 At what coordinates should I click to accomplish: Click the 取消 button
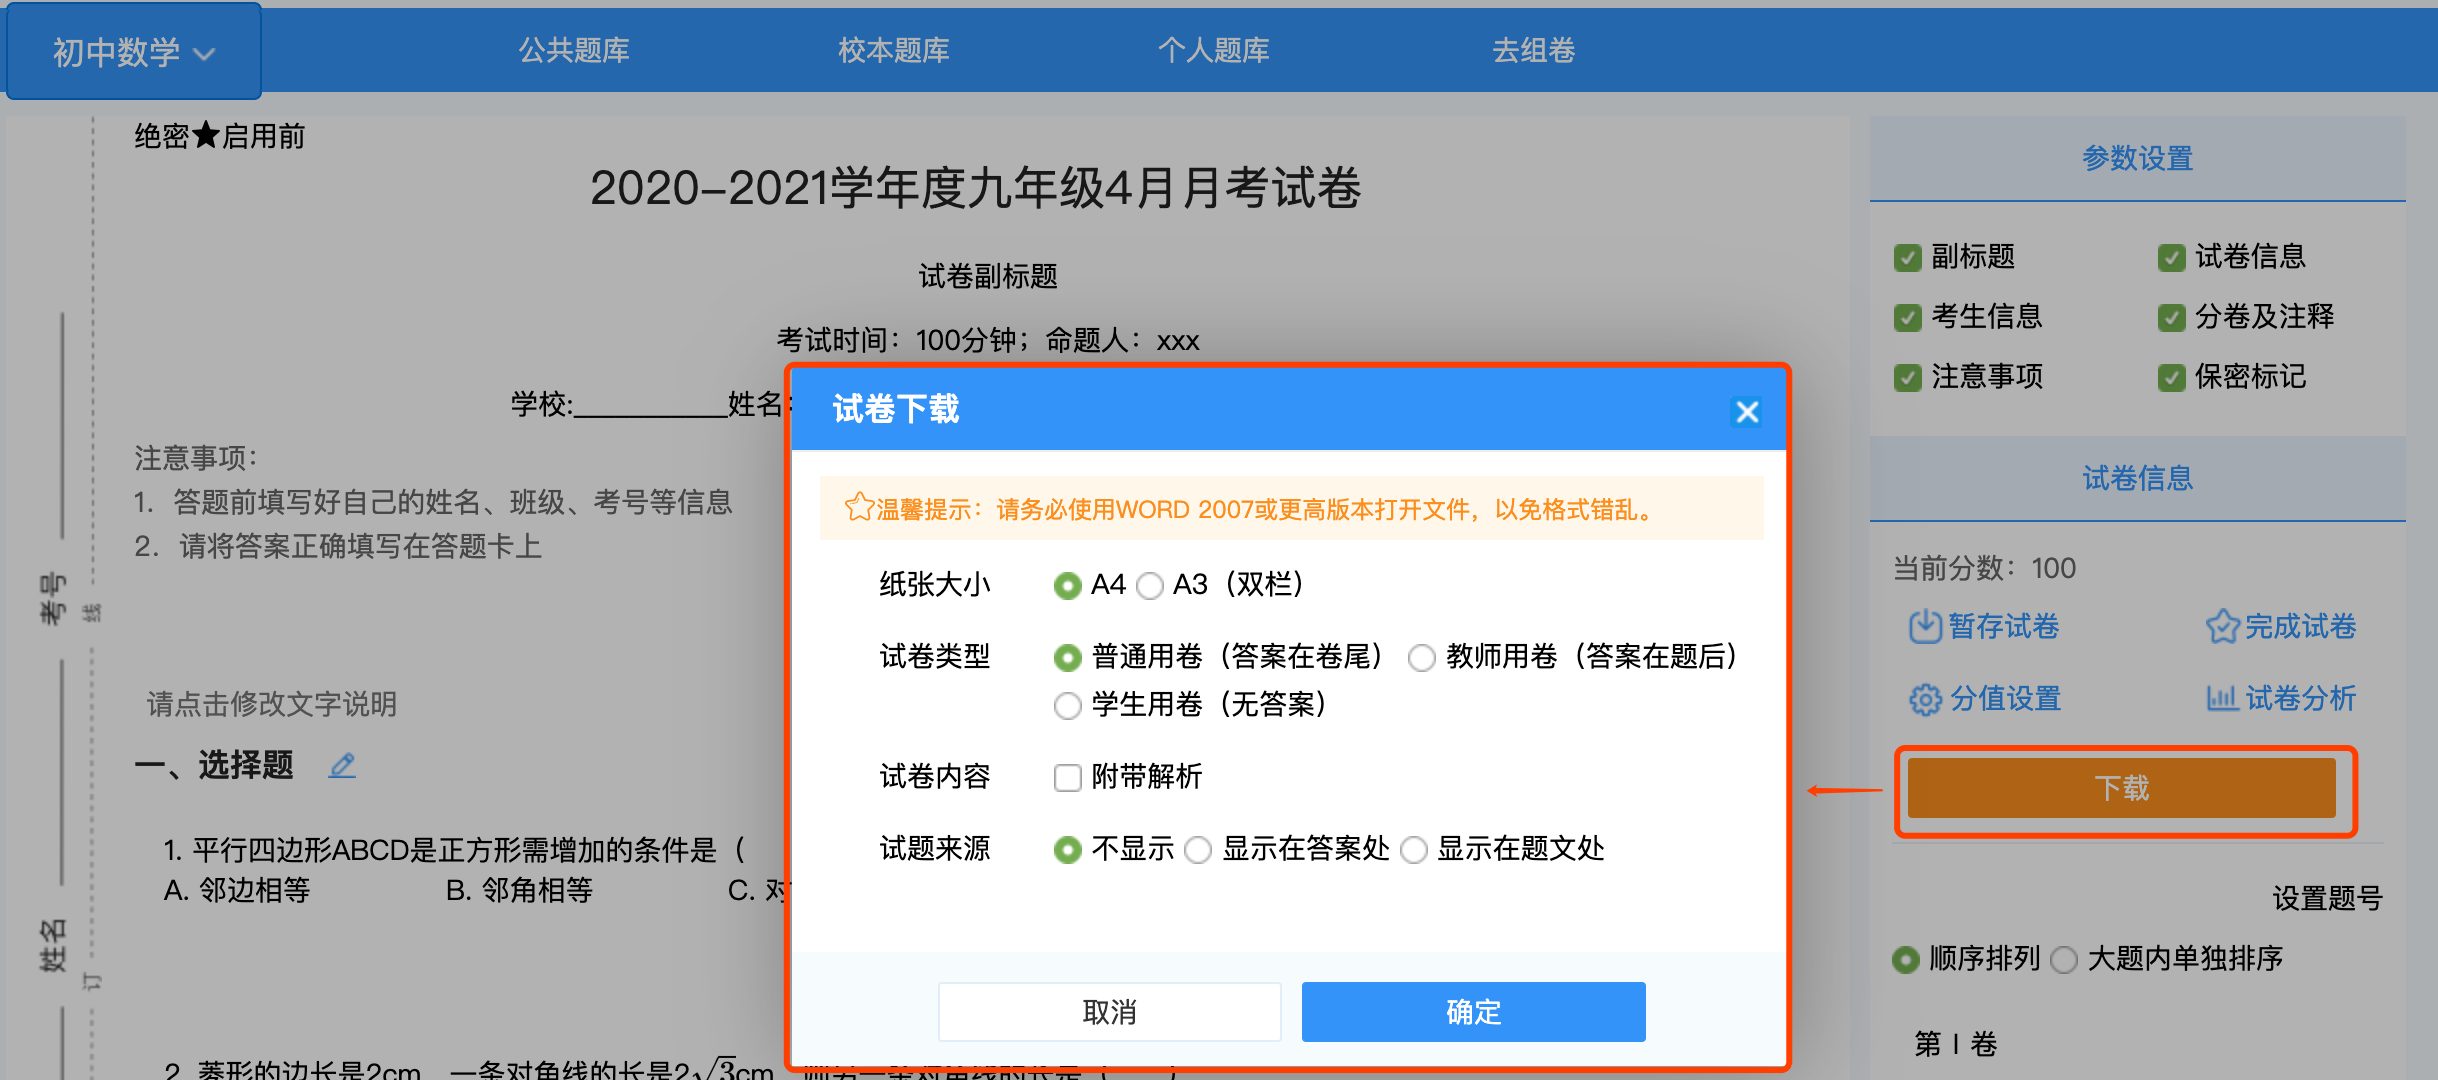point(1109,1012)
